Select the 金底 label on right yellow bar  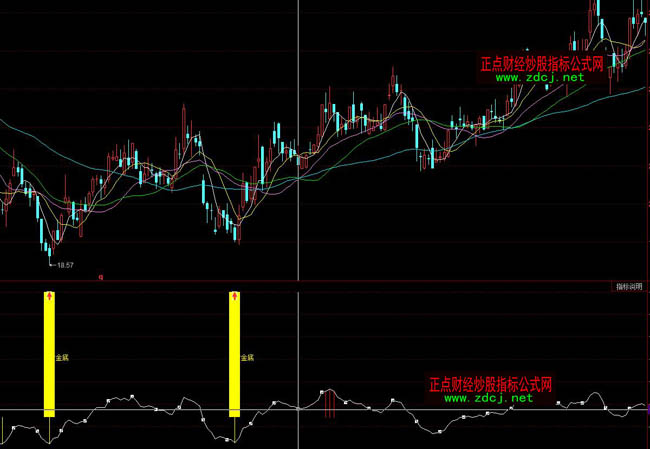click(247, 356)
